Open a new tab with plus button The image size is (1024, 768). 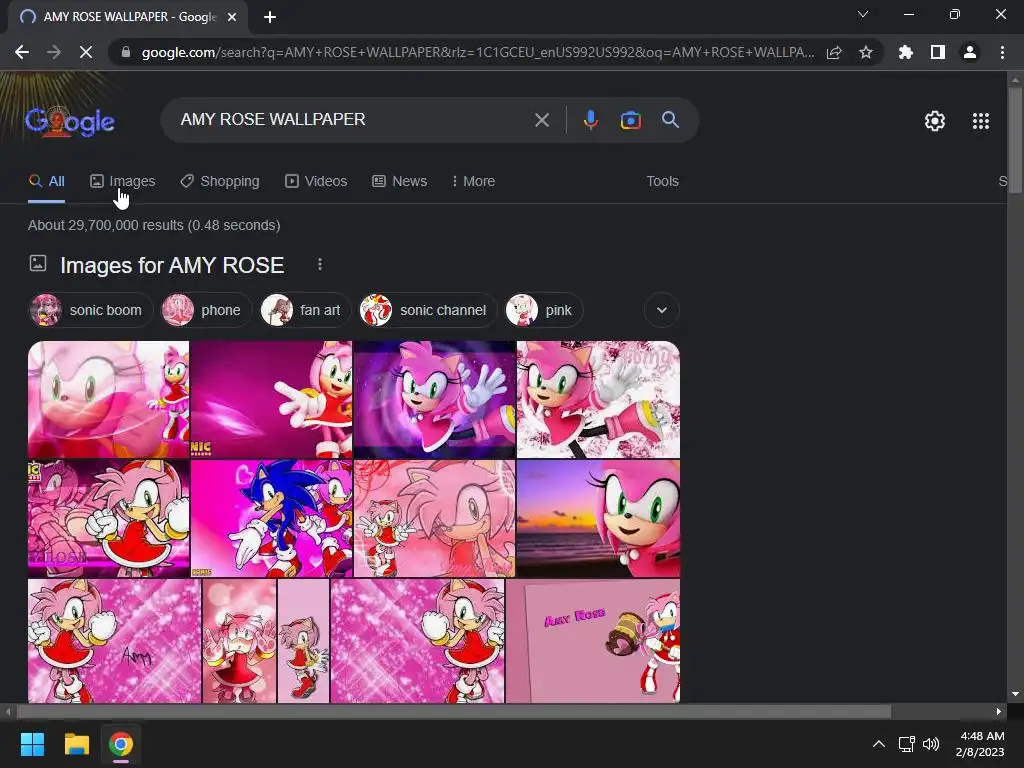pos(270,17)
